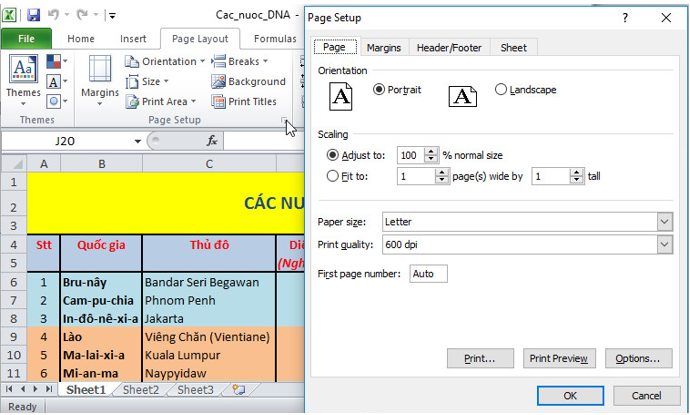Viewport: 690px width, 415px height.
Task: Click the Options... button
Action: click(x=639, y=359)
